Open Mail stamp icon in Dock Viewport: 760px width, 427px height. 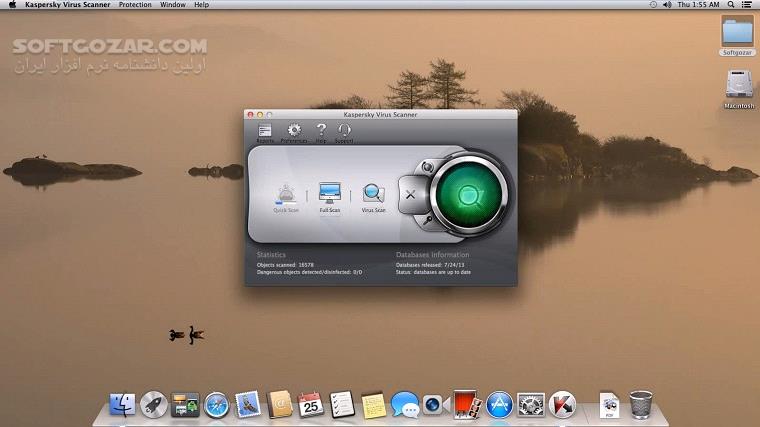click(248, 404)
